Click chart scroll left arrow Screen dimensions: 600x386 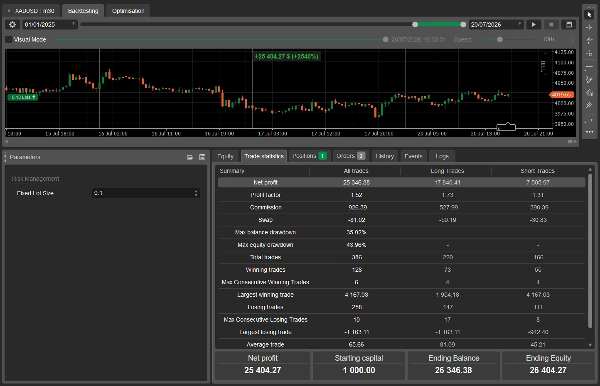pos(6,142)
